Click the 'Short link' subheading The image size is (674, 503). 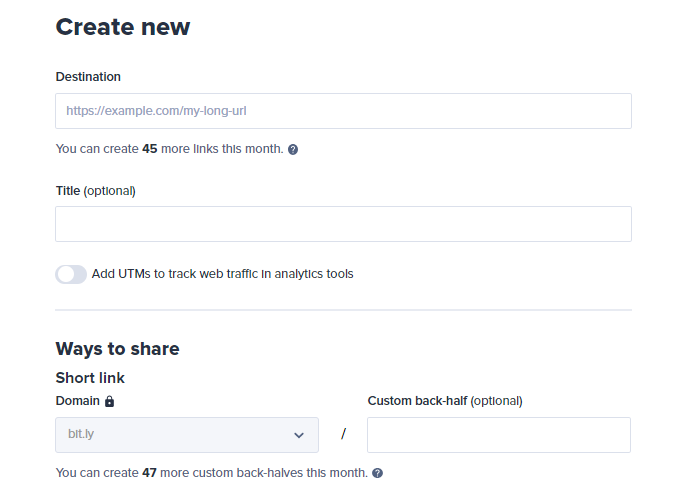click(90, 378)
